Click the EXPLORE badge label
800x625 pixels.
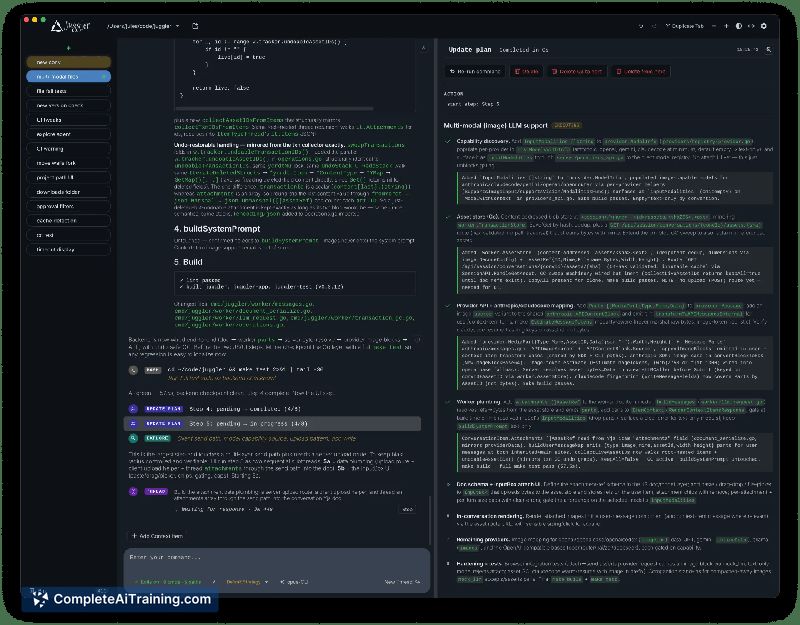[x=157, y=438]
